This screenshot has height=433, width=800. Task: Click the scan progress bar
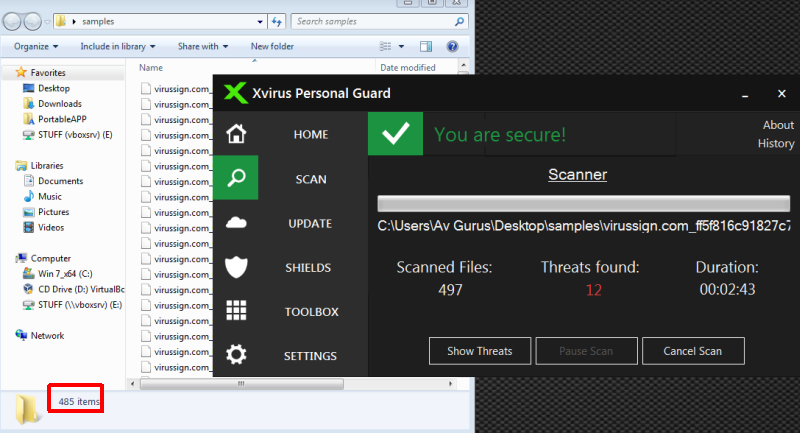[x=584, y=203]
